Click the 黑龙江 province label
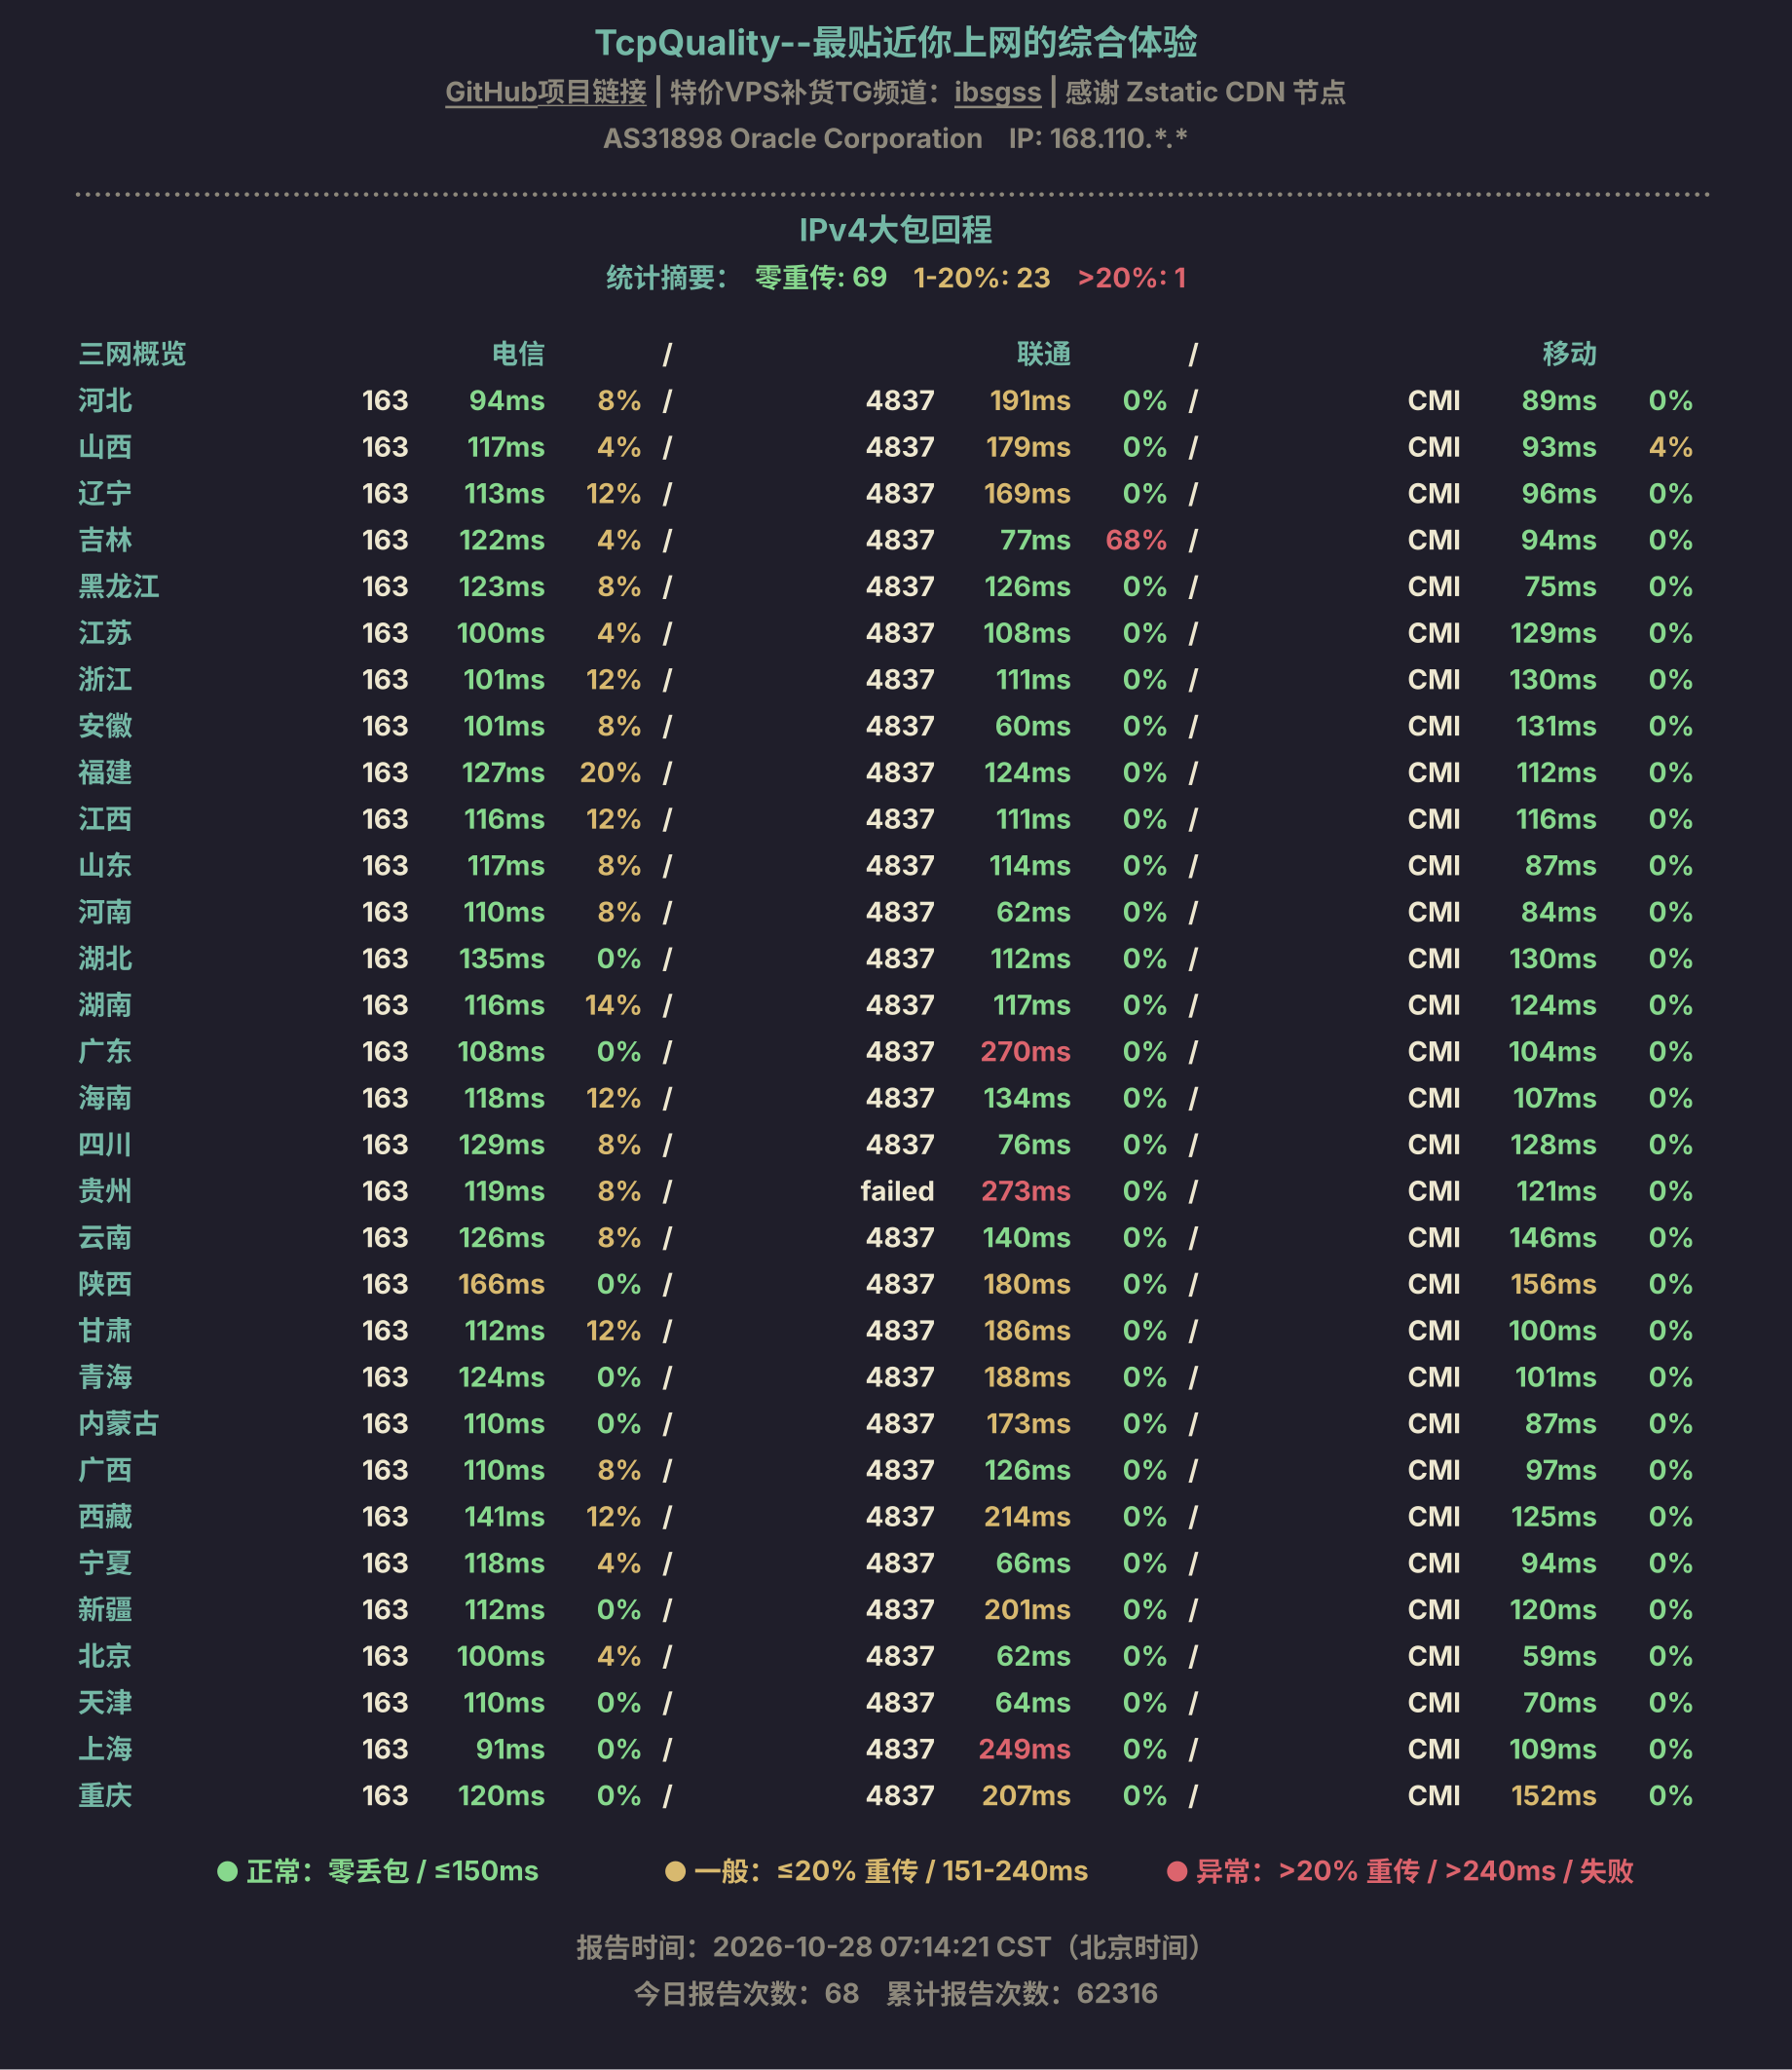 pos(118,587)
